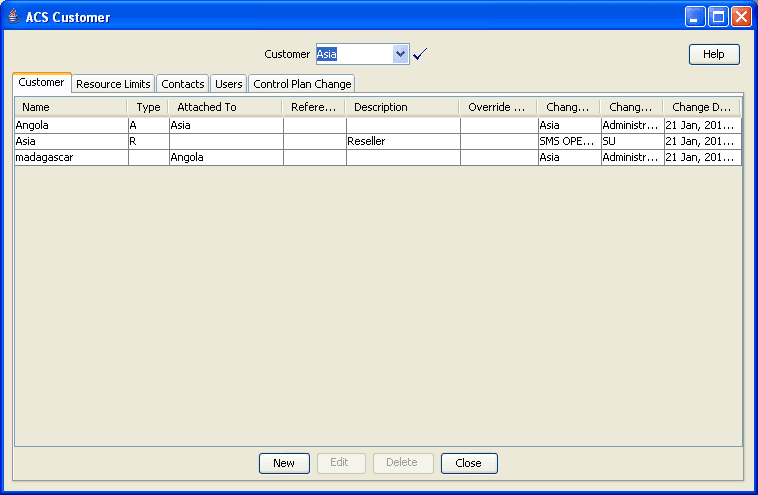Click the Delete button
758x495 pixels.
pyautogui.click(x=403, y=463)
